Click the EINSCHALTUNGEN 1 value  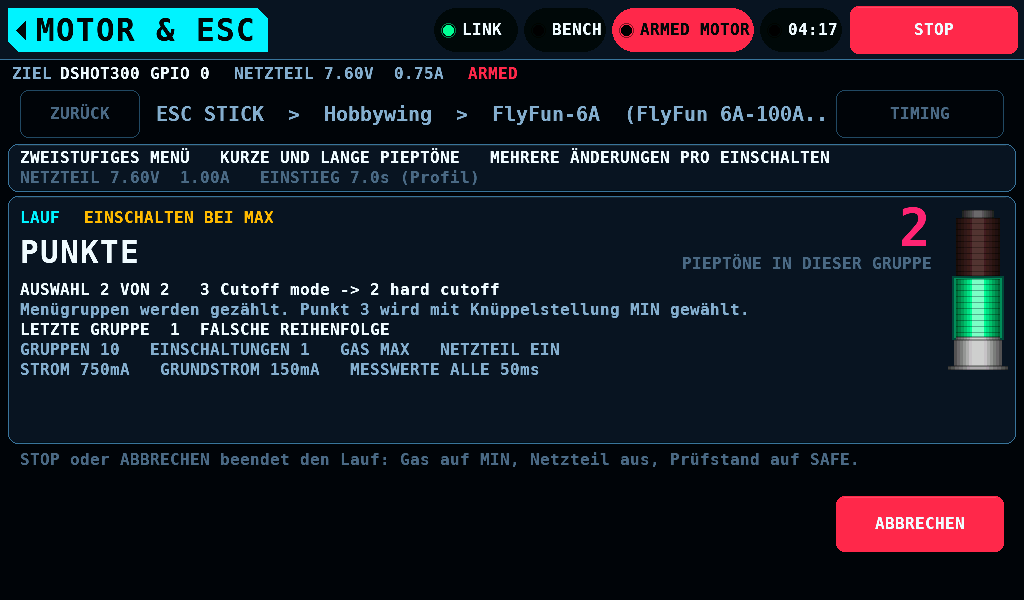tap(230, 349)
